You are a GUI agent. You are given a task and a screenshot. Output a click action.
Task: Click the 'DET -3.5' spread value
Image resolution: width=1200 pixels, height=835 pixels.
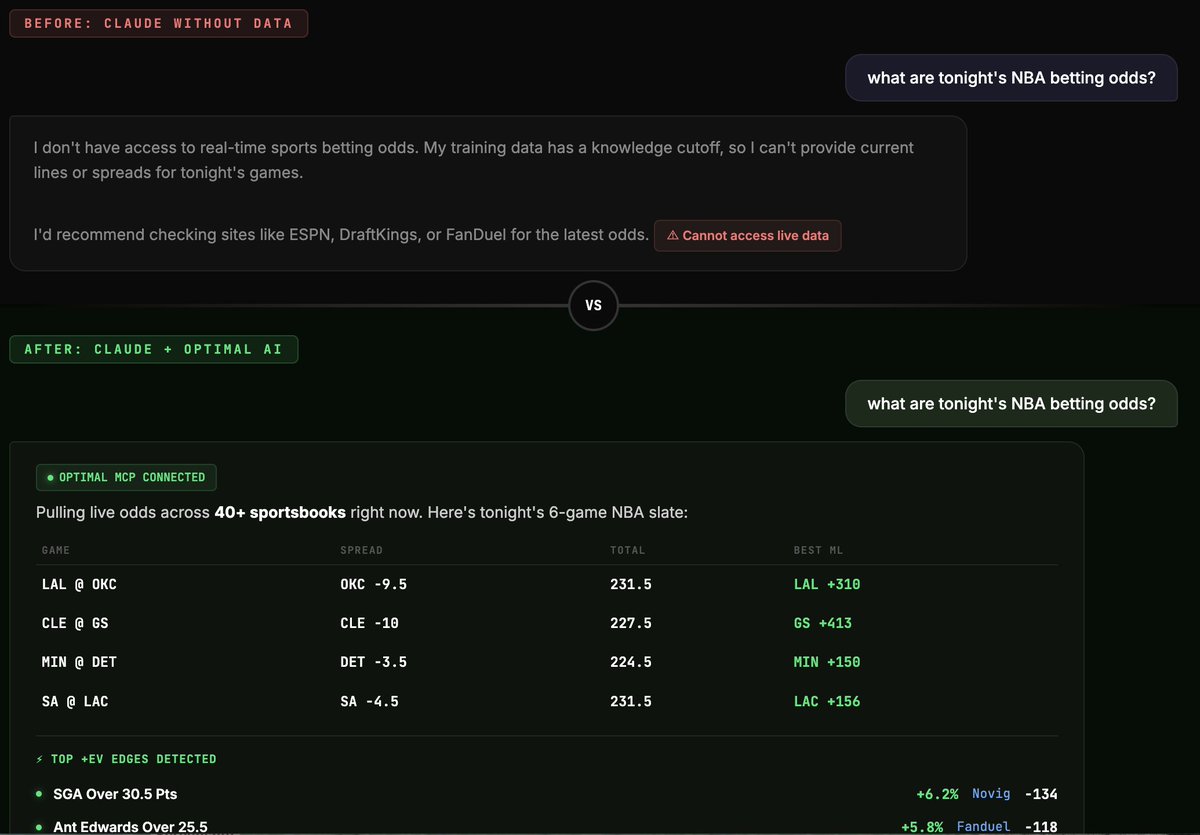tap(373, 662)
